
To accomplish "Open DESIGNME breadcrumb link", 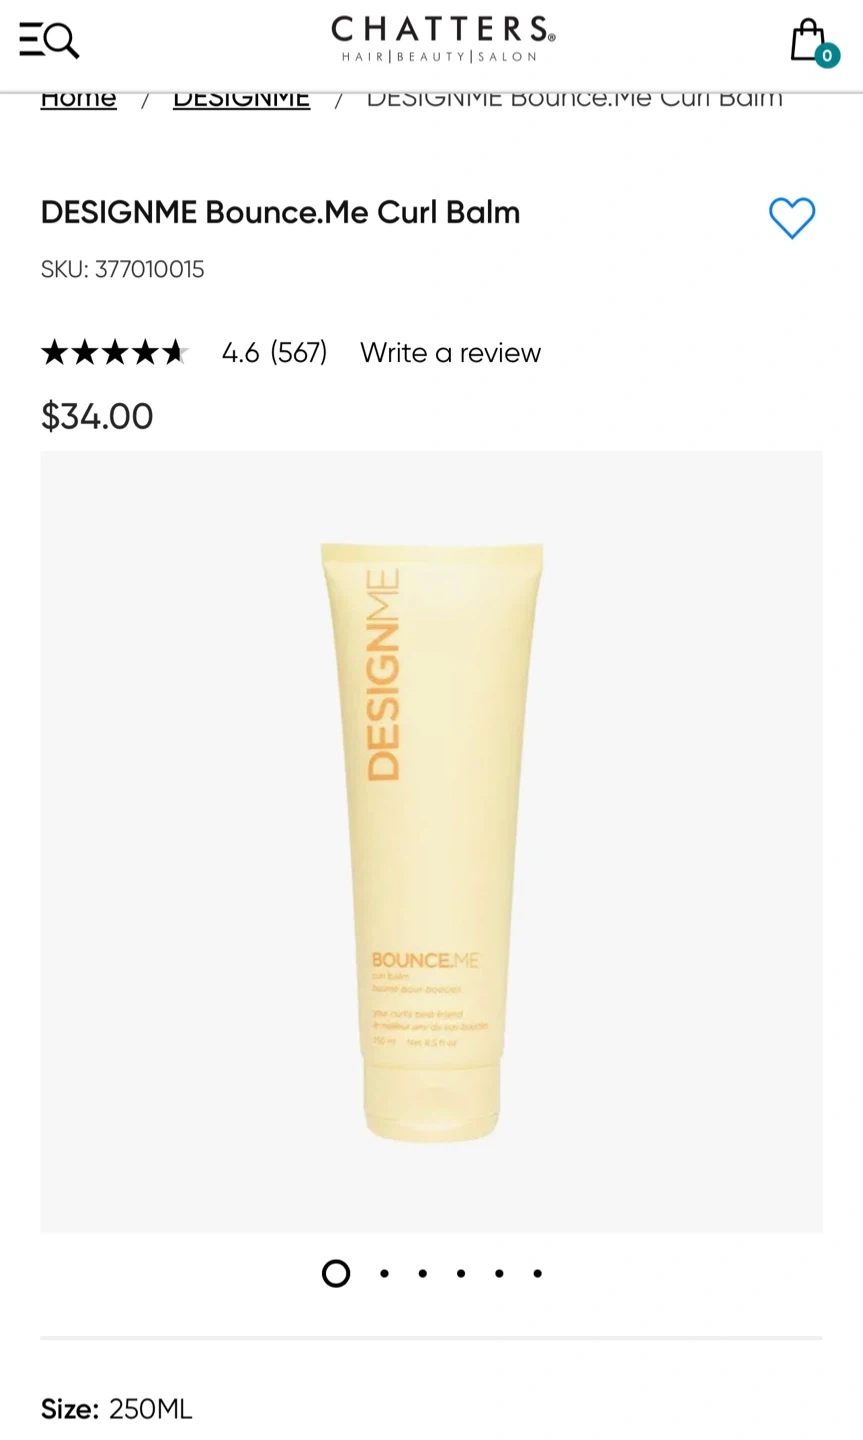I will (241, 99).
